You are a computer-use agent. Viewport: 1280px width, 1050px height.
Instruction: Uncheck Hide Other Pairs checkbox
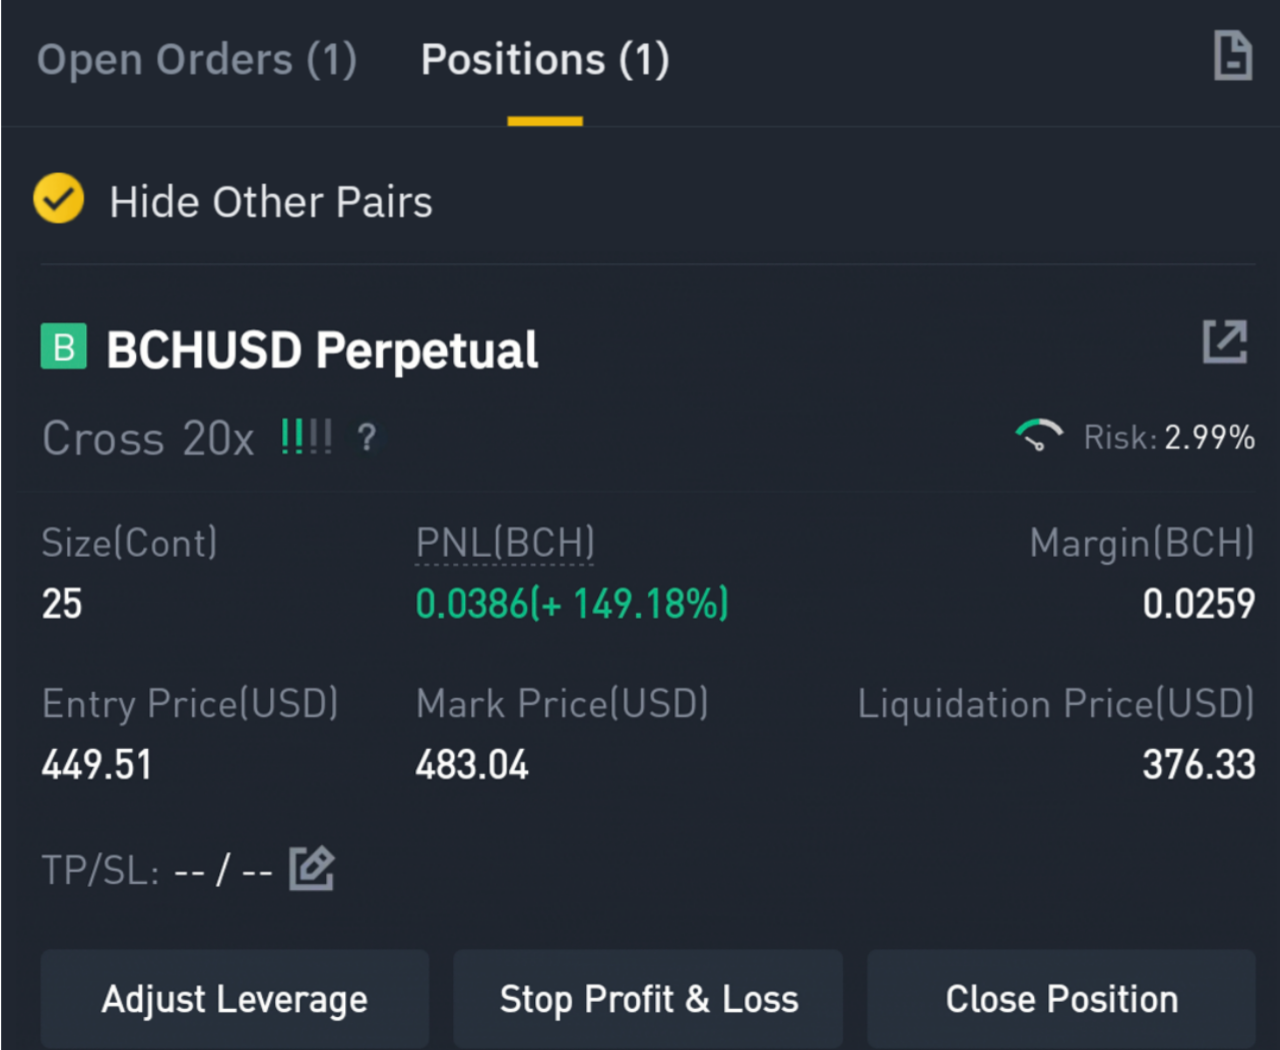59,198
